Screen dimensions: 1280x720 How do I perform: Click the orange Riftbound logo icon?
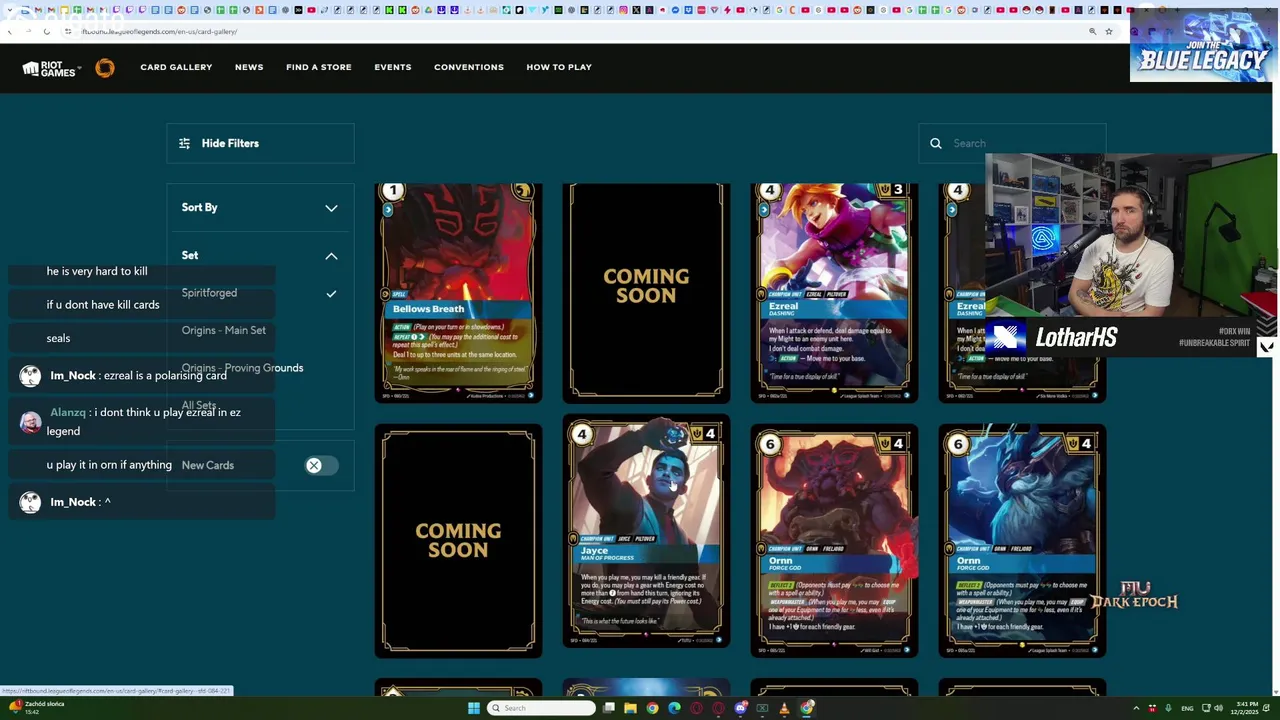coord(105,68)
